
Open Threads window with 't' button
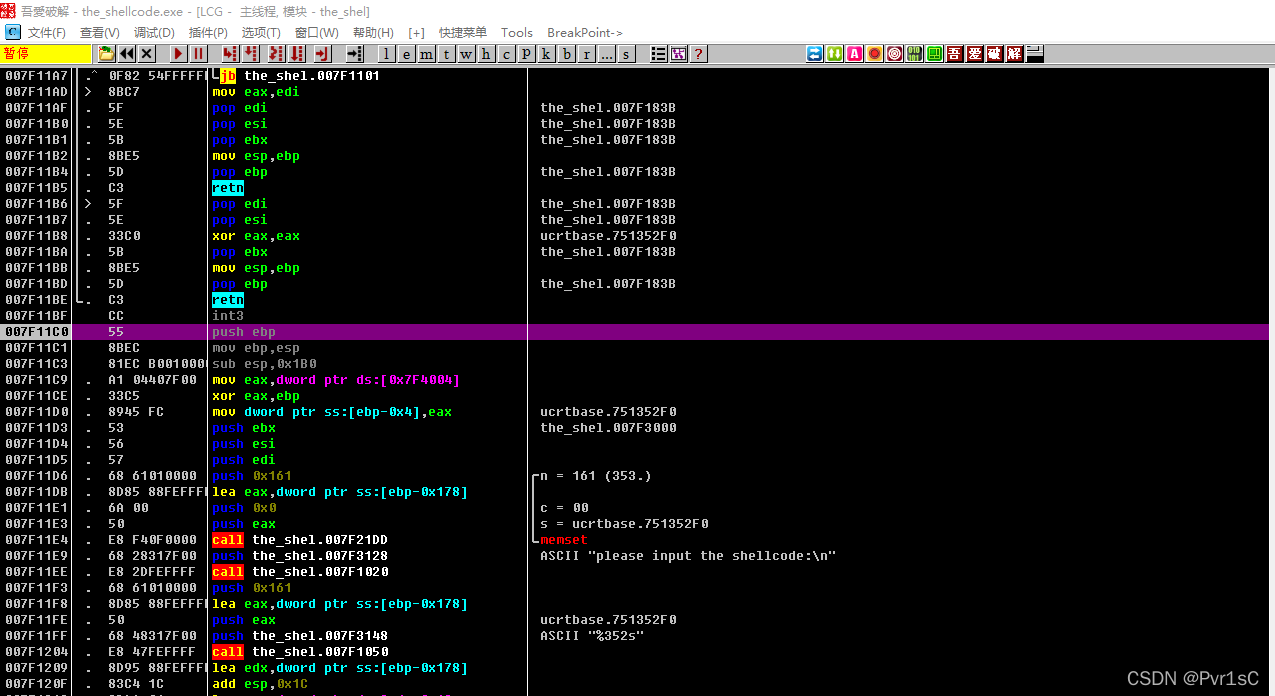click(447, 54)
